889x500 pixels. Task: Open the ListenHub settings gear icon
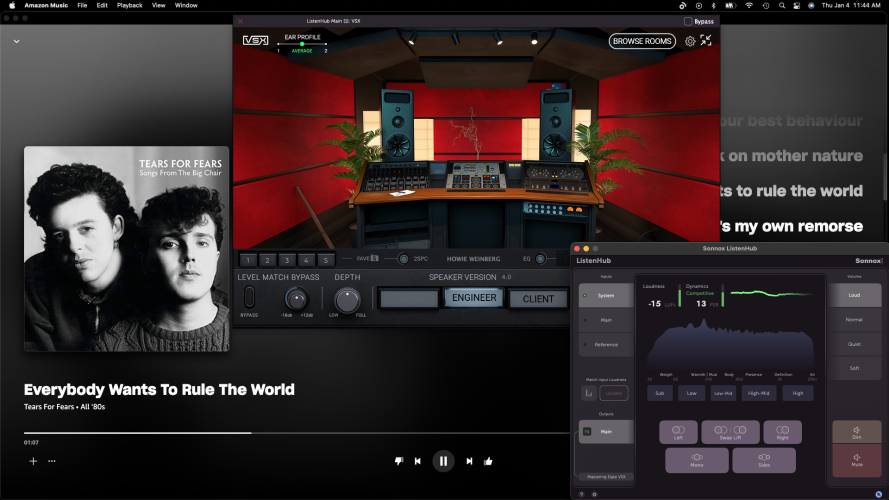[x=594, y=494]
